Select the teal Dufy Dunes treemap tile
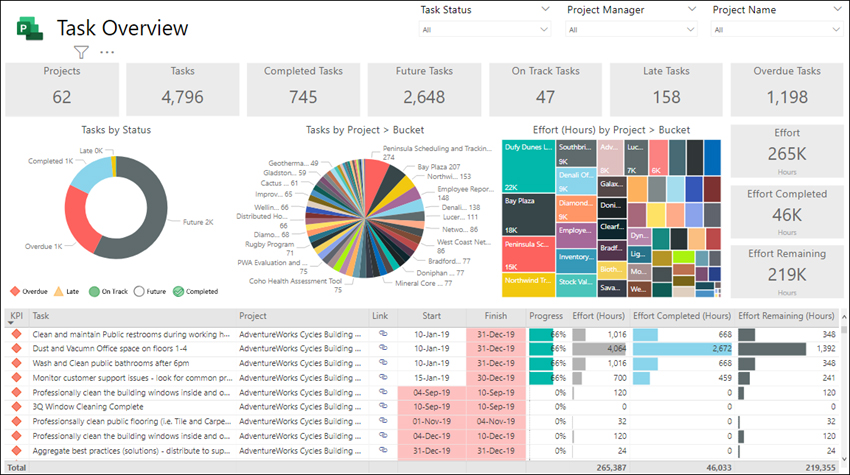 pos(529,166)
